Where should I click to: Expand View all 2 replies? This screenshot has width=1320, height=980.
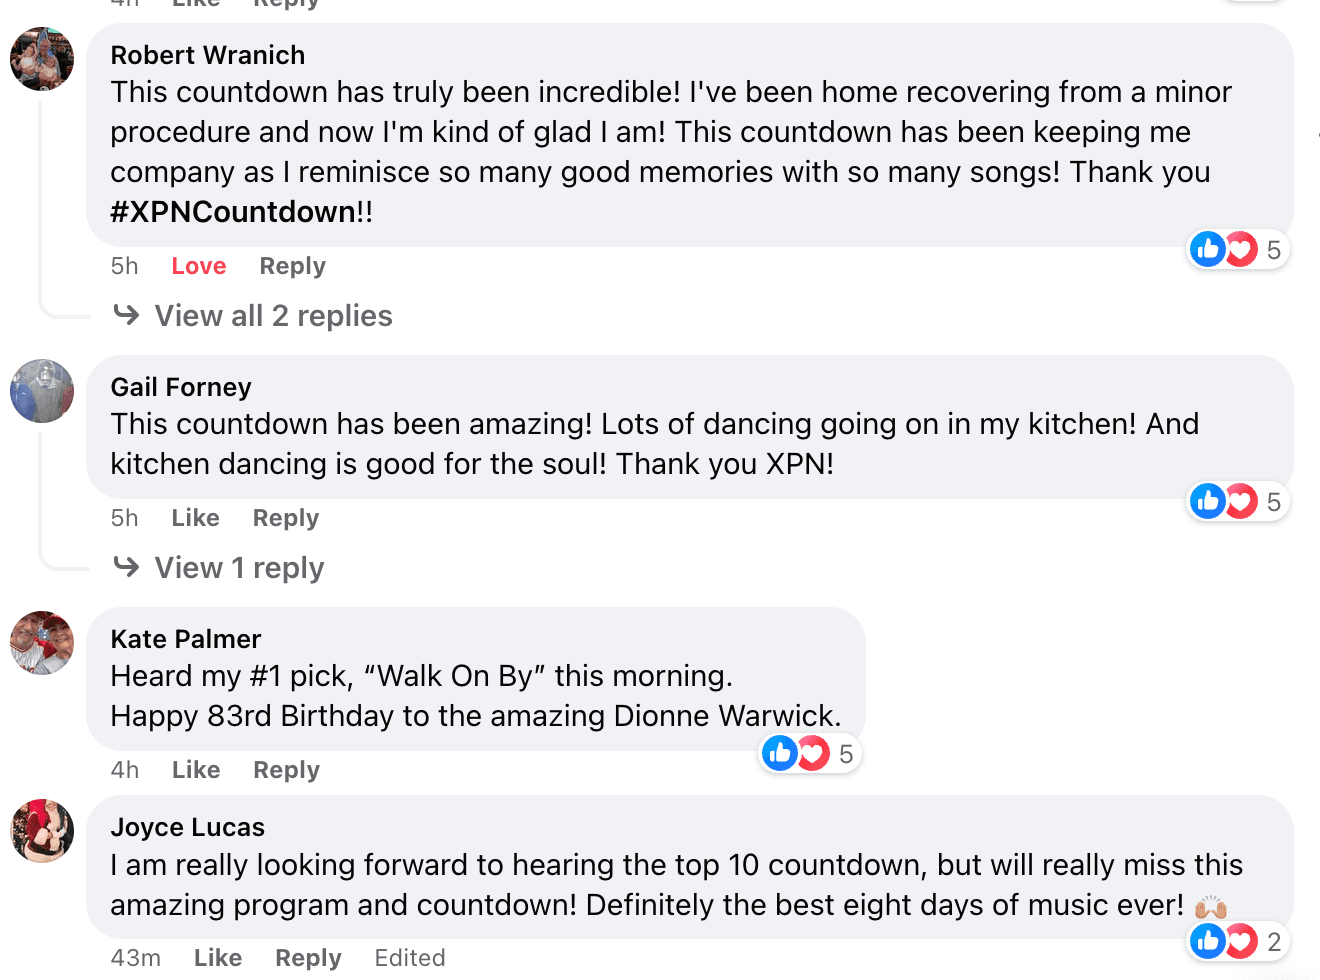[273, 316]
